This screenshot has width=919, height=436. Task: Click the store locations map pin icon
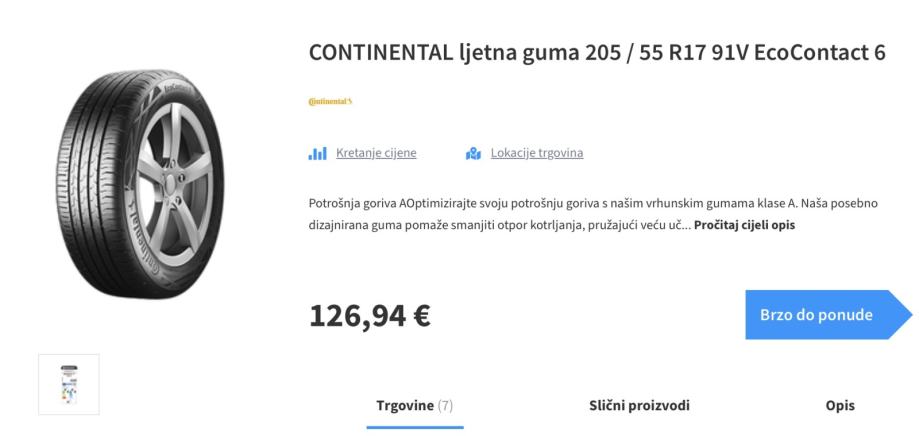coord(474,153)
